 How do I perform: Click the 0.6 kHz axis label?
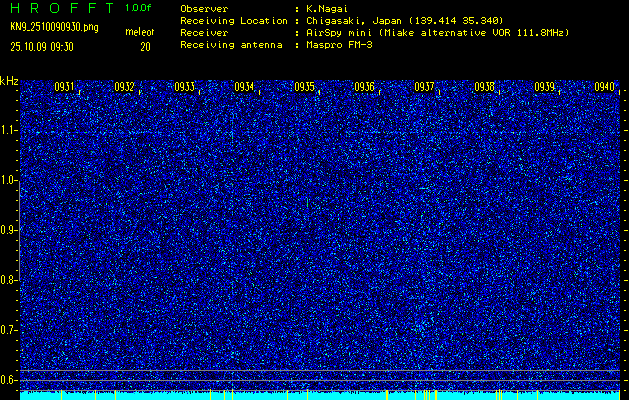coord(9,379)
